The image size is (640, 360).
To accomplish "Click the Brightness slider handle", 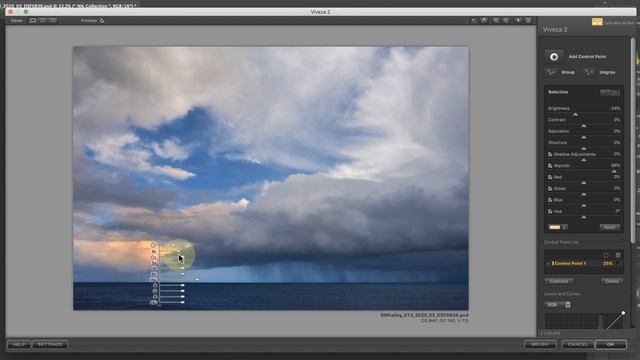I will 576,115.
